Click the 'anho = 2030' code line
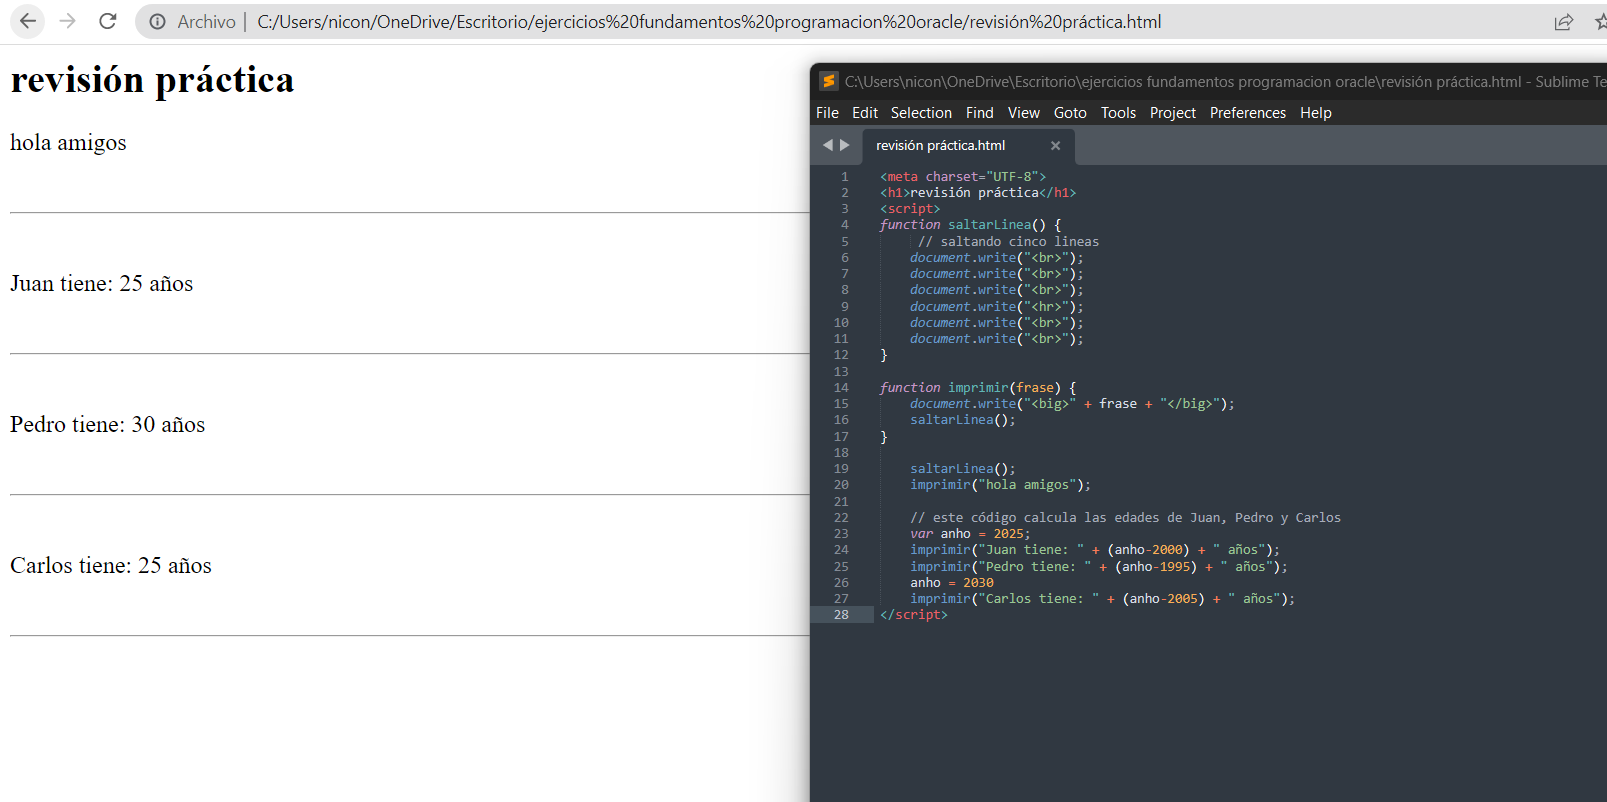 click(951, 583)
